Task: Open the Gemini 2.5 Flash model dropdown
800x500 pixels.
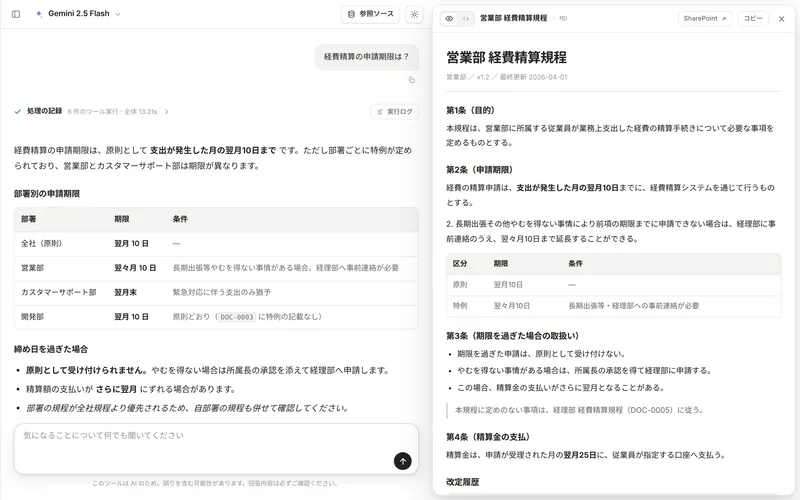Action: [78, 14]
